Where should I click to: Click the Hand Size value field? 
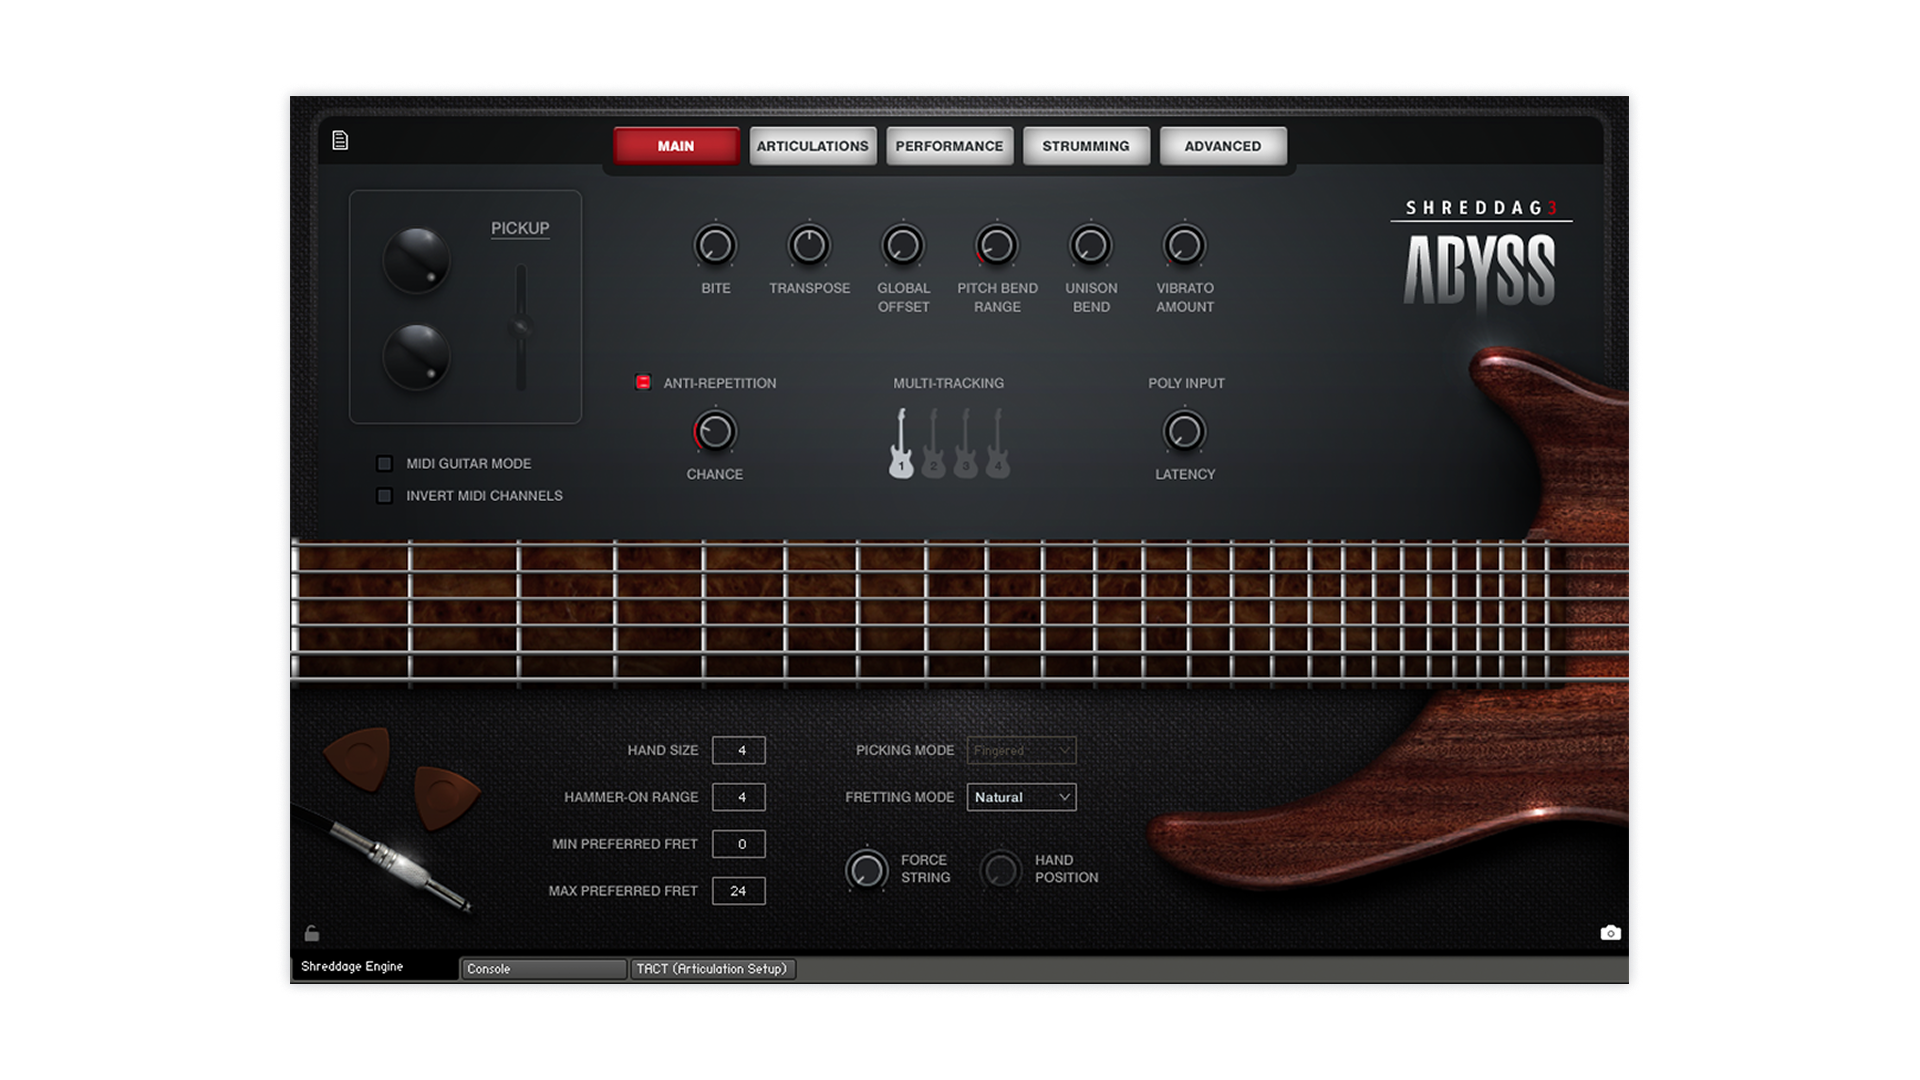point(738,750)
